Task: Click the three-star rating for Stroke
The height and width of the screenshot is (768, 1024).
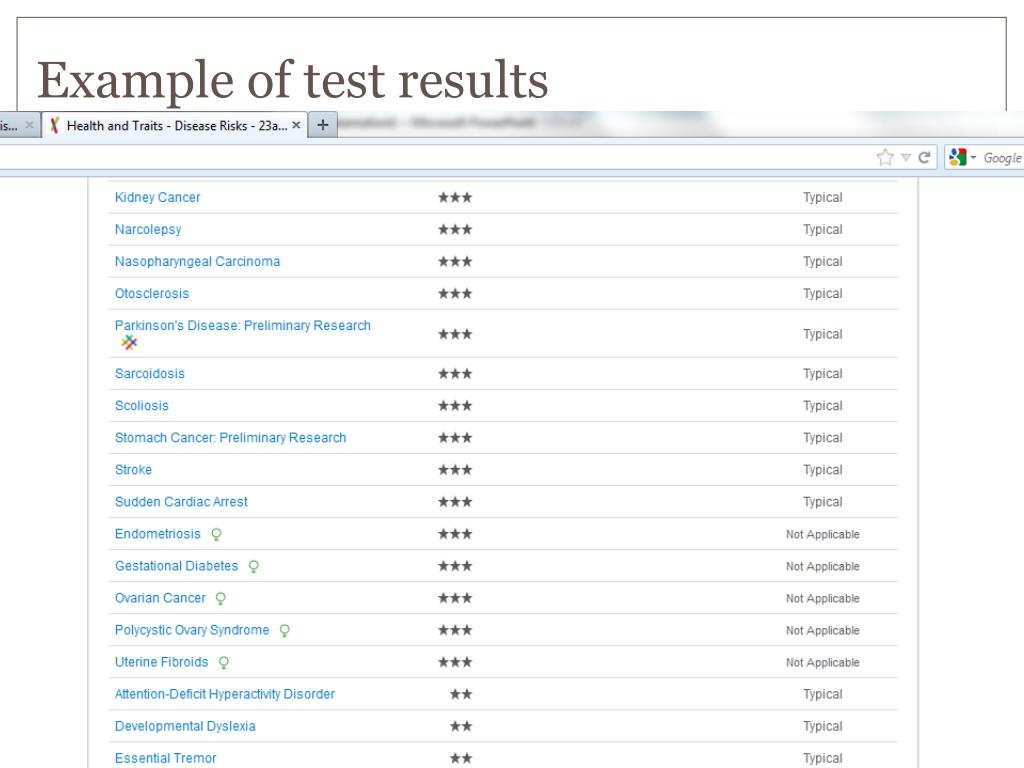Action: point(455,470)
